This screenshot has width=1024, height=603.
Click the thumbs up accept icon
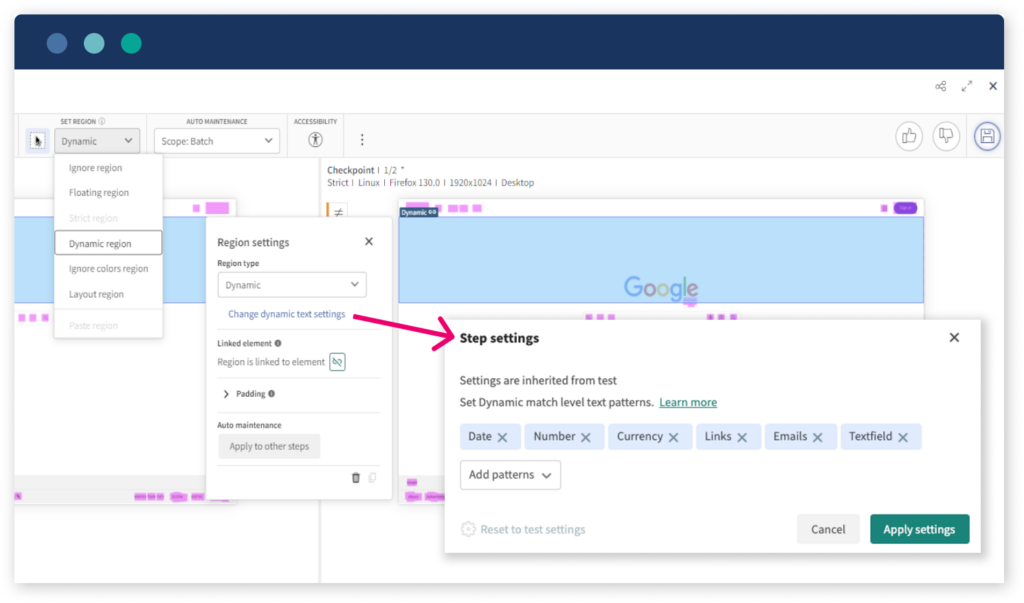[x=908, y=137]
